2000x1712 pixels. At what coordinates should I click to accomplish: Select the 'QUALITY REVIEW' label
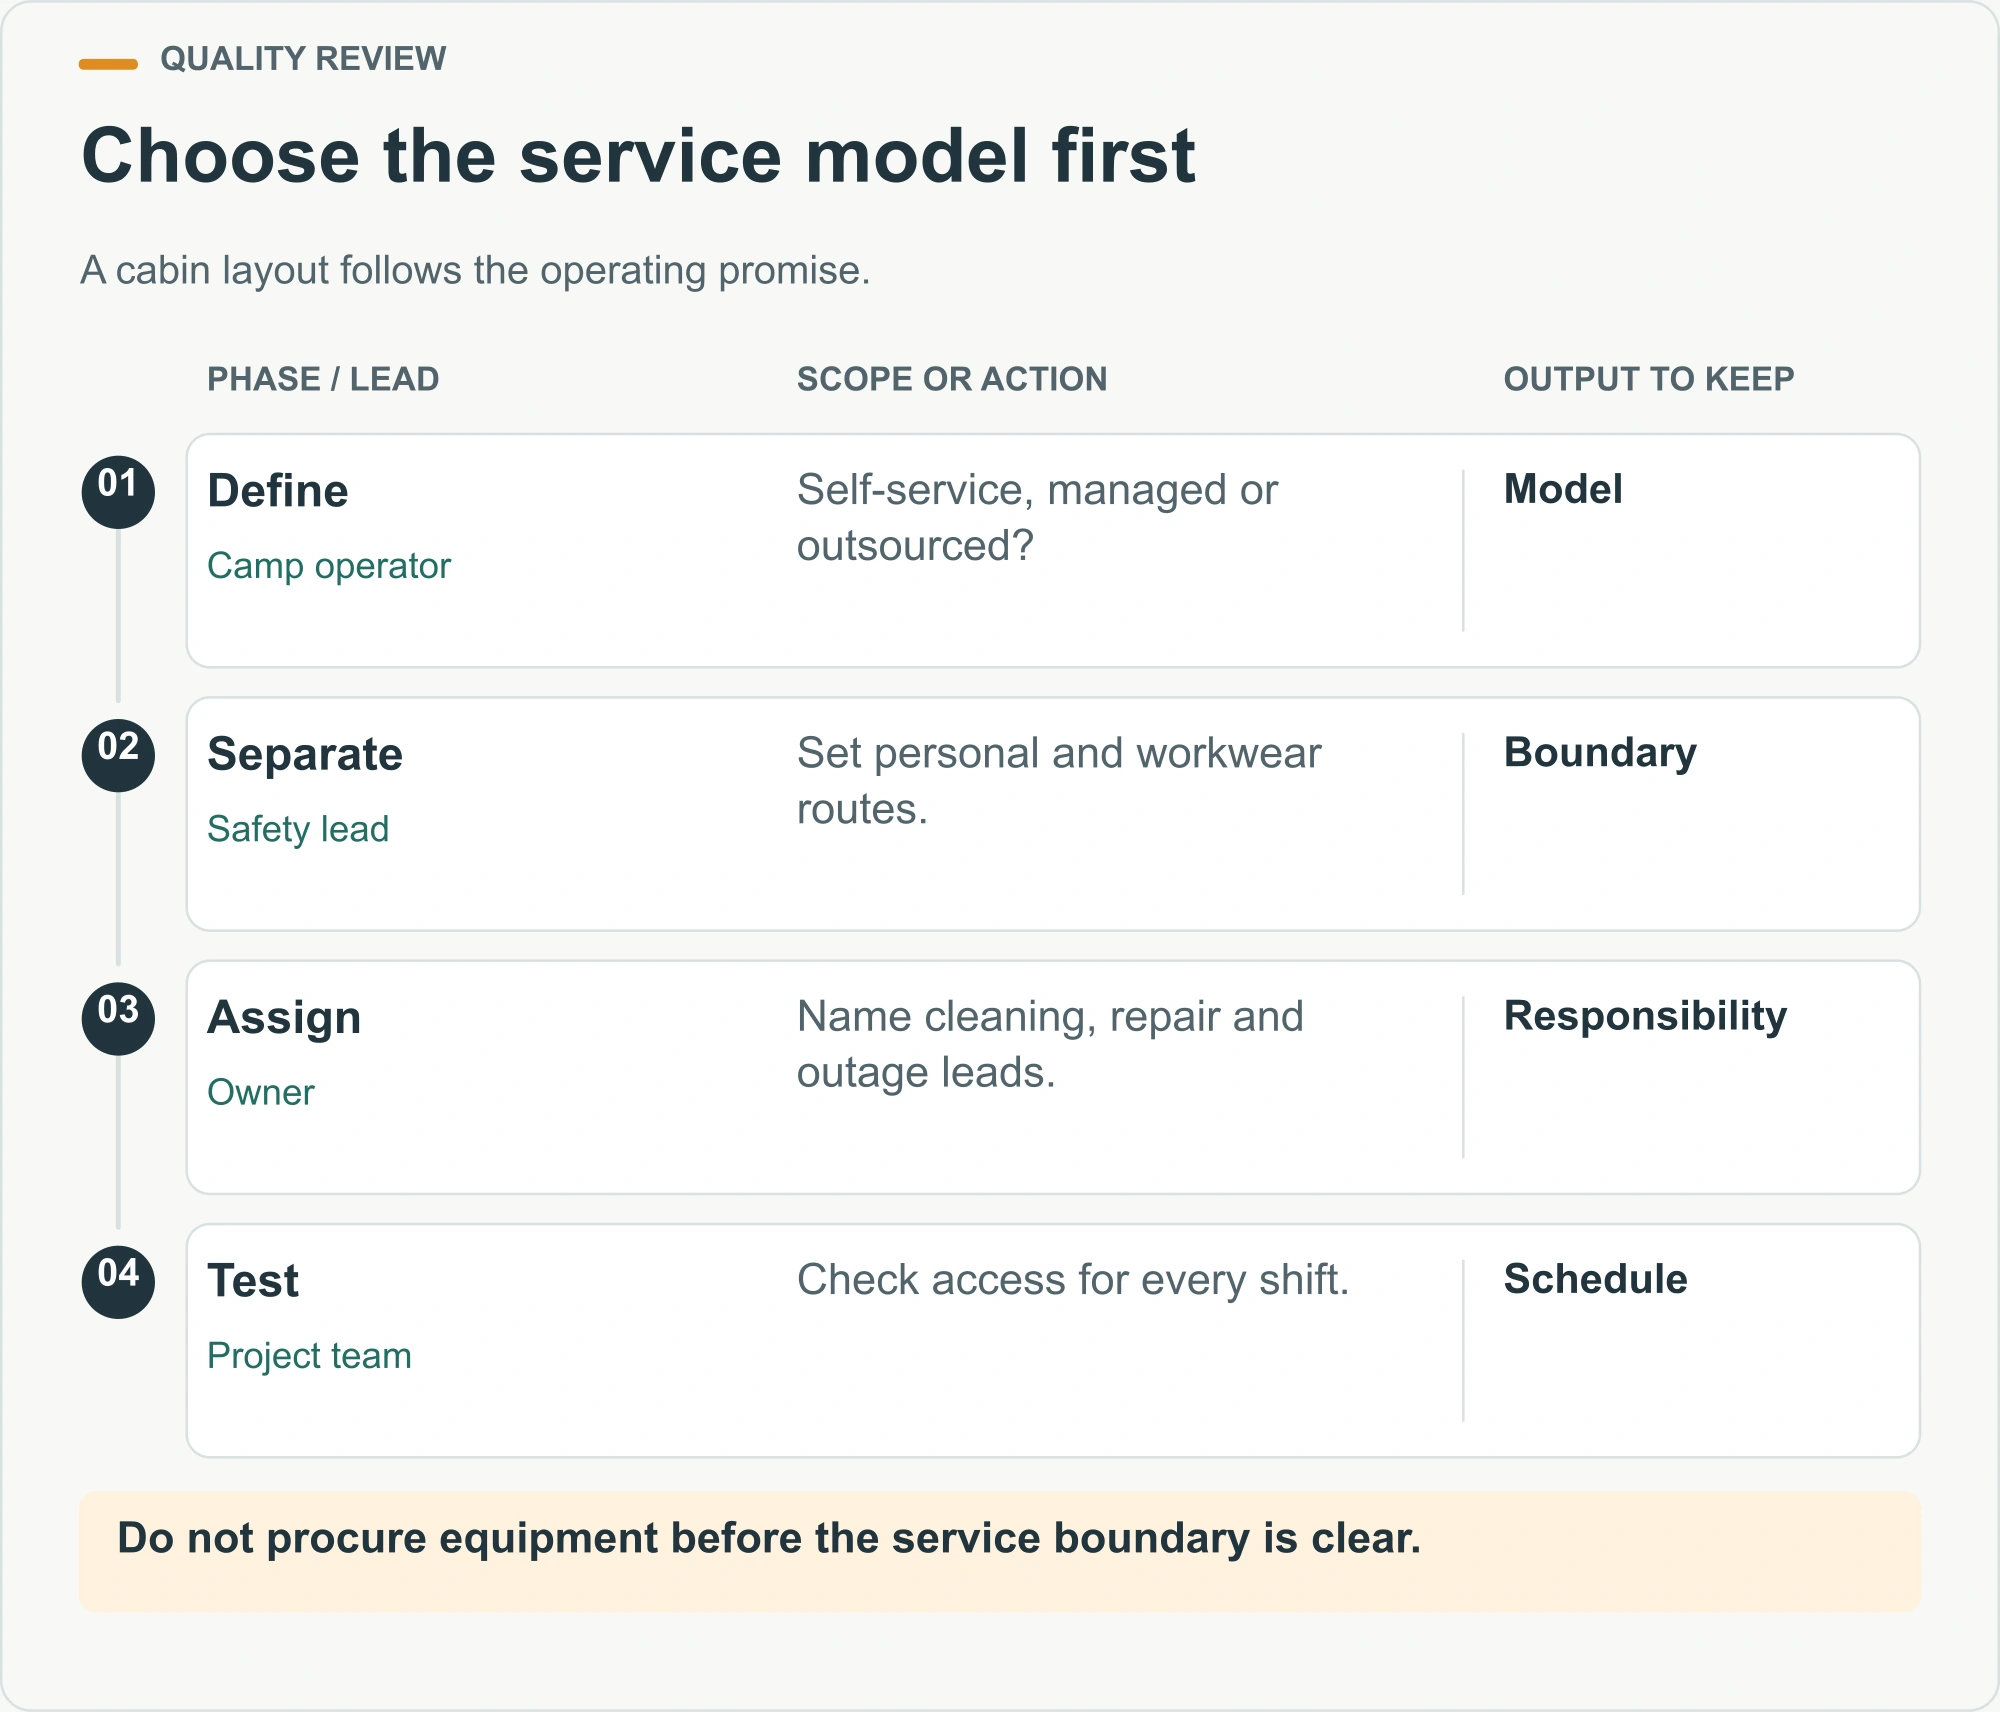point(303,59)
